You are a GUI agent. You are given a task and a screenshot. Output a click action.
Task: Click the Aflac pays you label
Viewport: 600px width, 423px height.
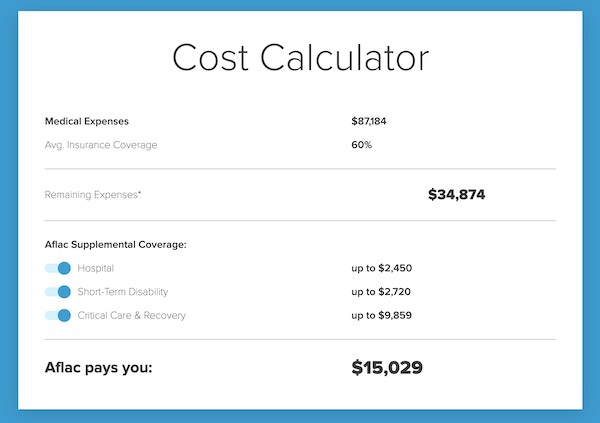[98, 367]
